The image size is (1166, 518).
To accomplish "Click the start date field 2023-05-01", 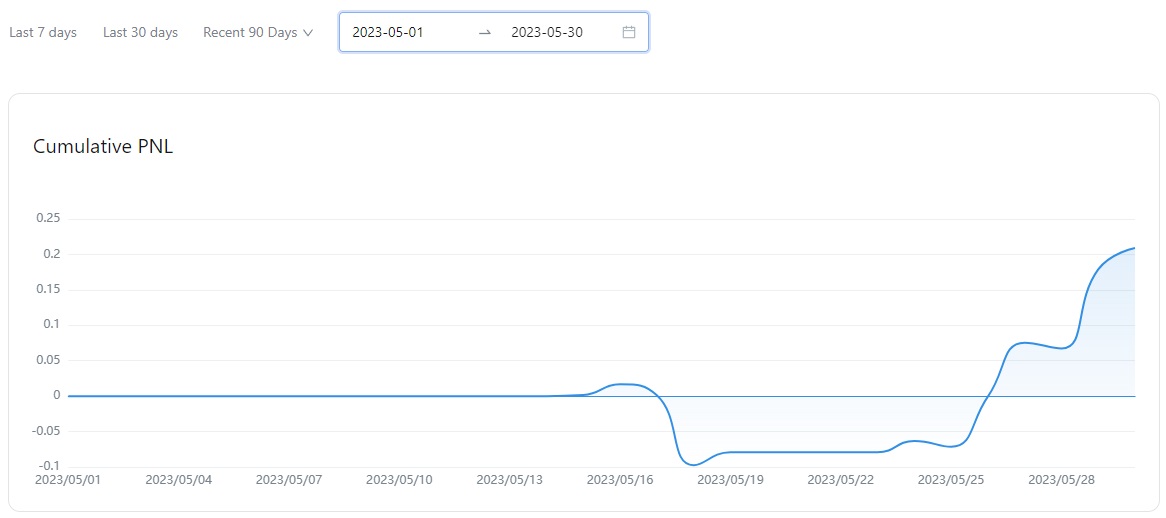I will pyautogui.click(x=388, y=32).
